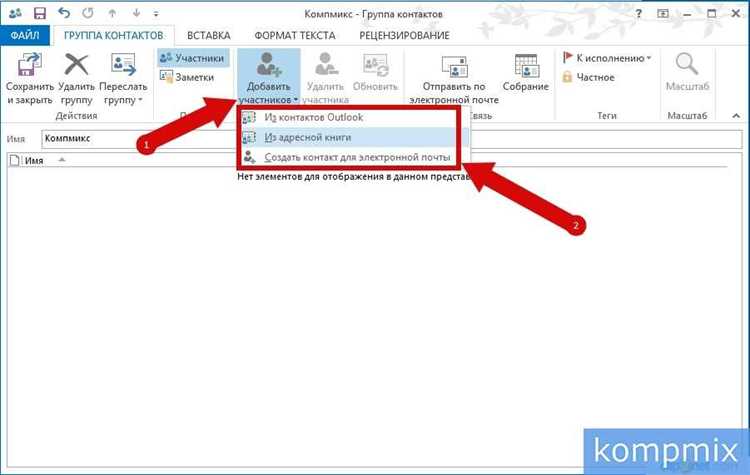This screenshot has width=750, height=475.
Task: Open the ФАЙЛ tab
Action: coord(25,35)
